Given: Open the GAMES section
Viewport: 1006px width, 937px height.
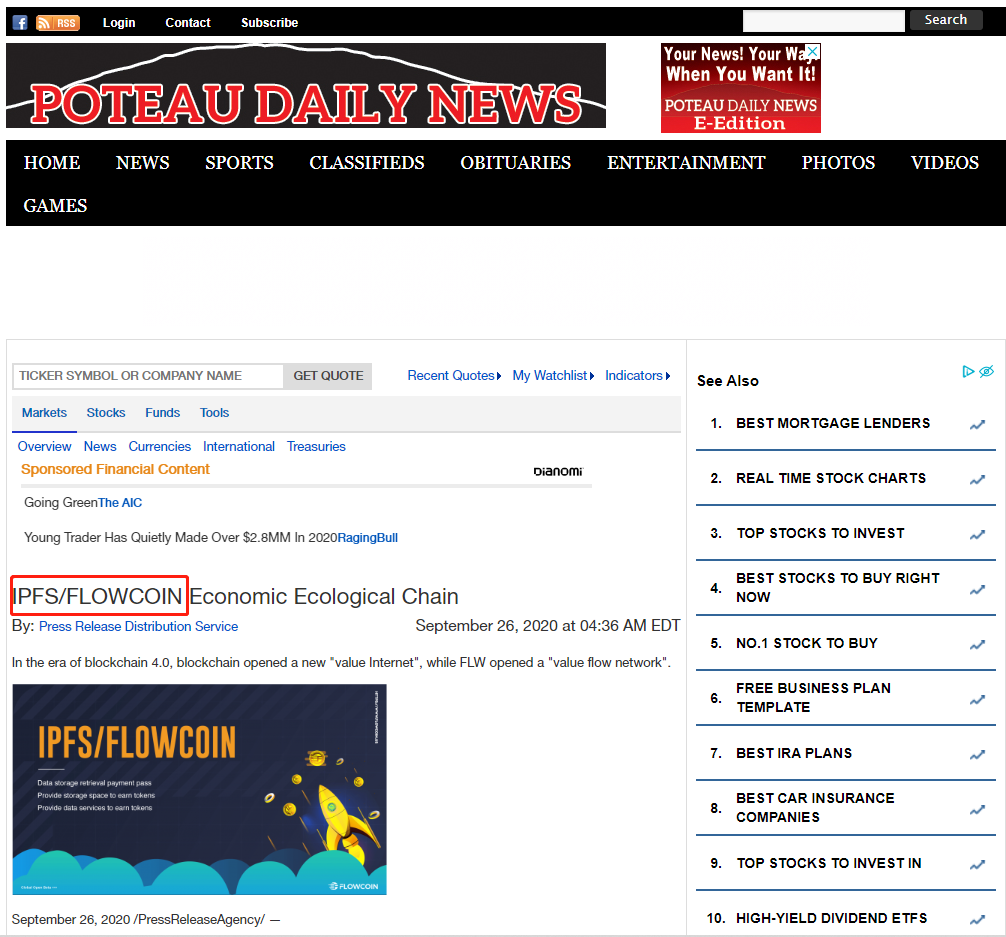Looking at the screenshot, I should tap(55, 206).
